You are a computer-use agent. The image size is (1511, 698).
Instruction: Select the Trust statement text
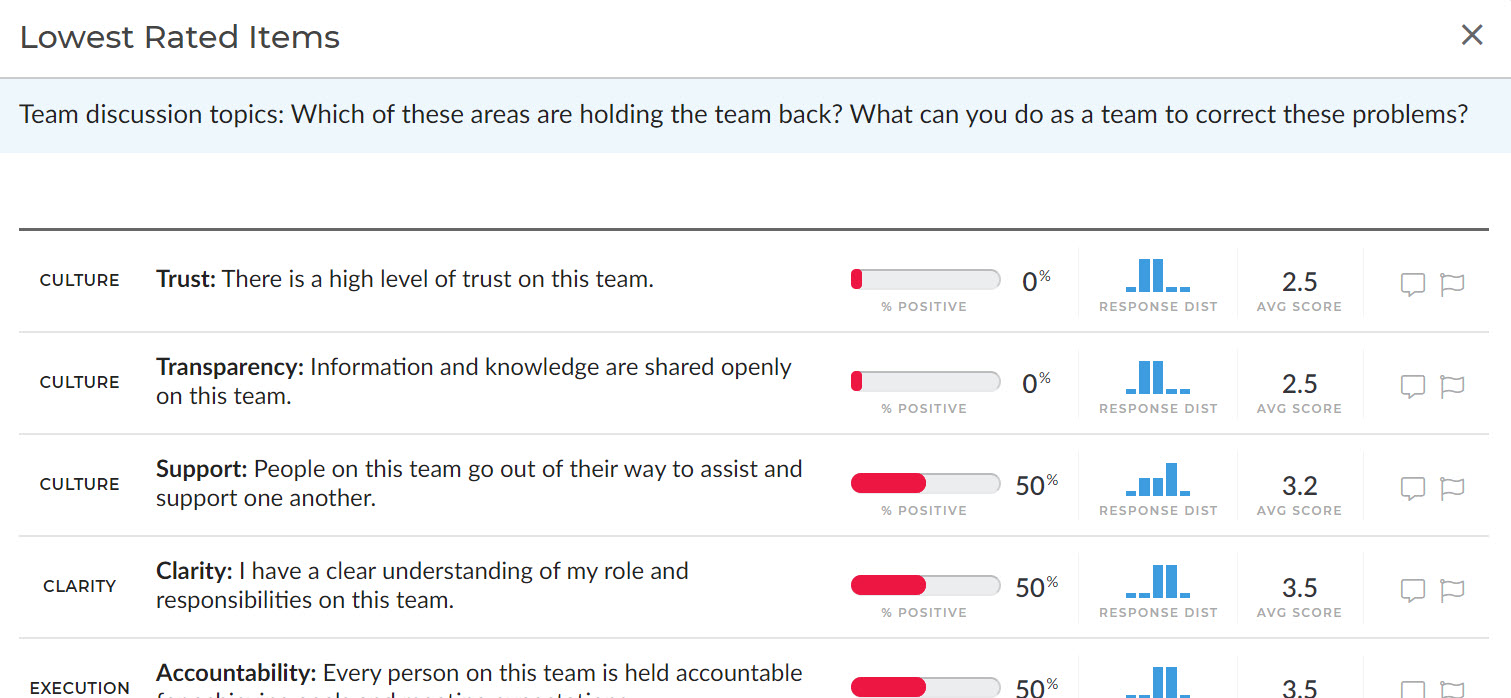tap(437, 279)
